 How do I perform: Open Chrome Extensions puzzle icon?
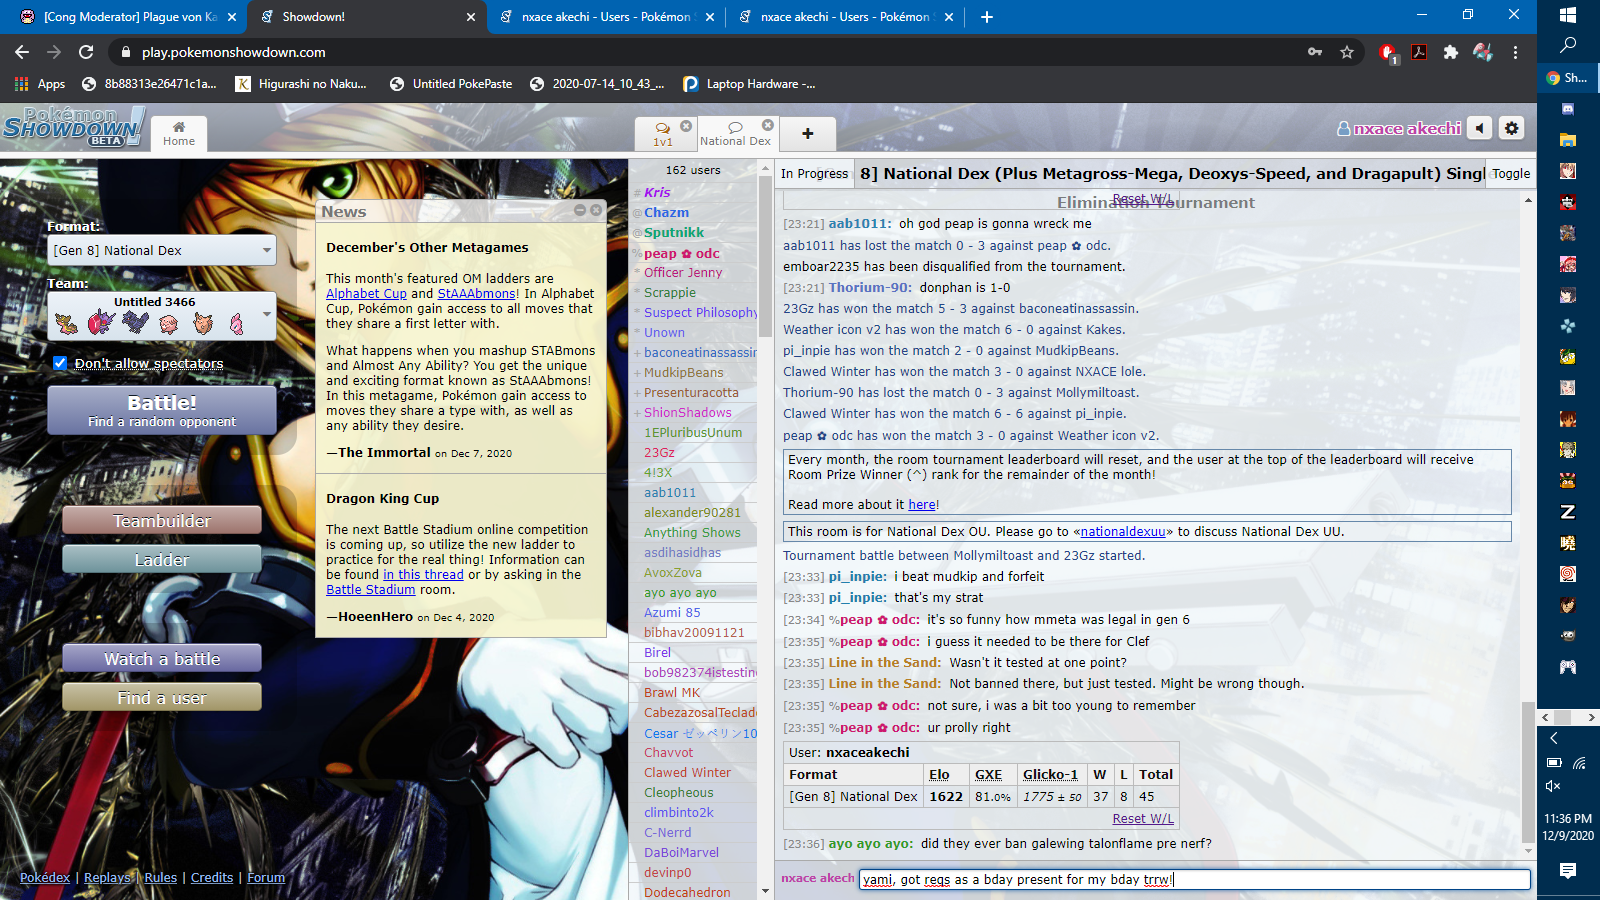coord(1451,52)
